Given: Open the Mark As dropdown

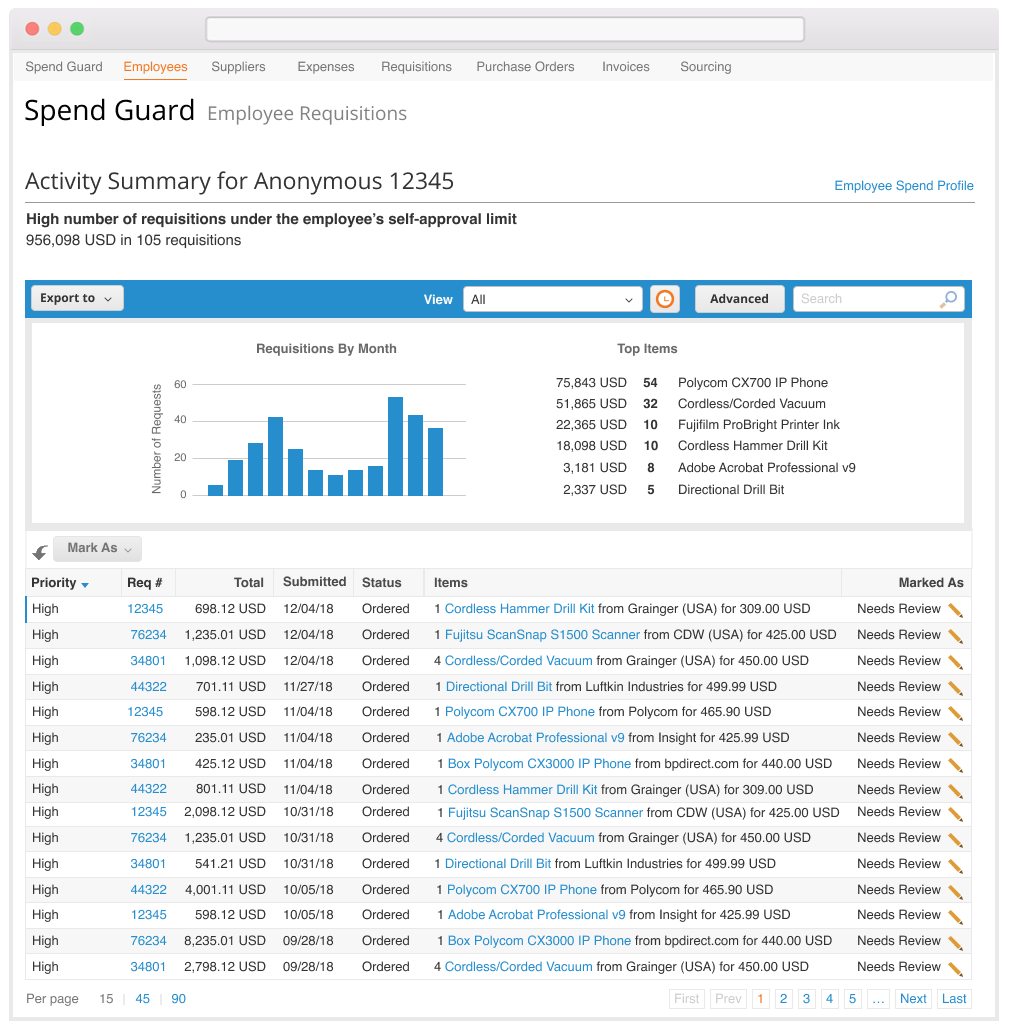Looking at the screenshot, I should coord(98,548).
